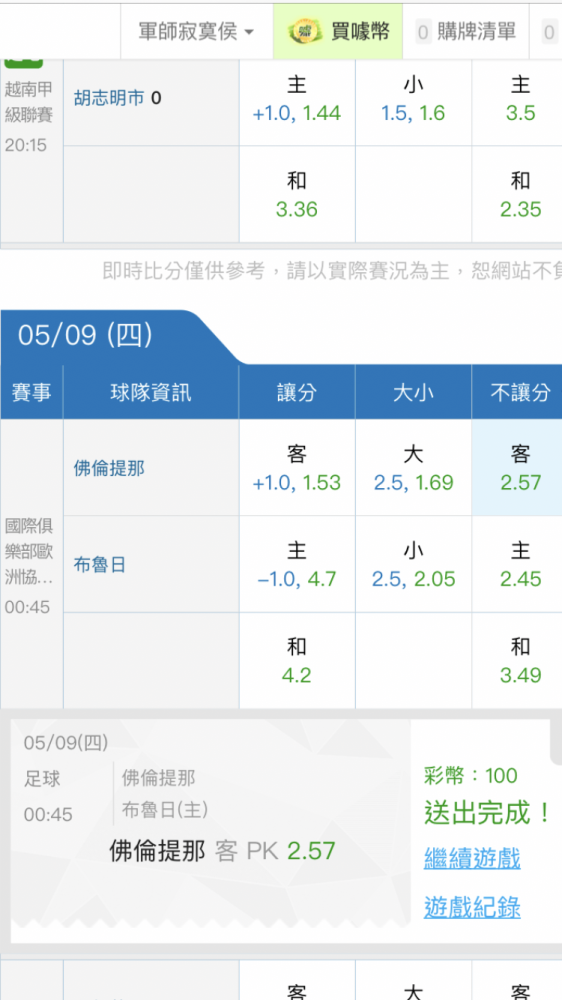
Task: Pick 布魯日 home handicap -1.0, 4.7
Action: 297,564
